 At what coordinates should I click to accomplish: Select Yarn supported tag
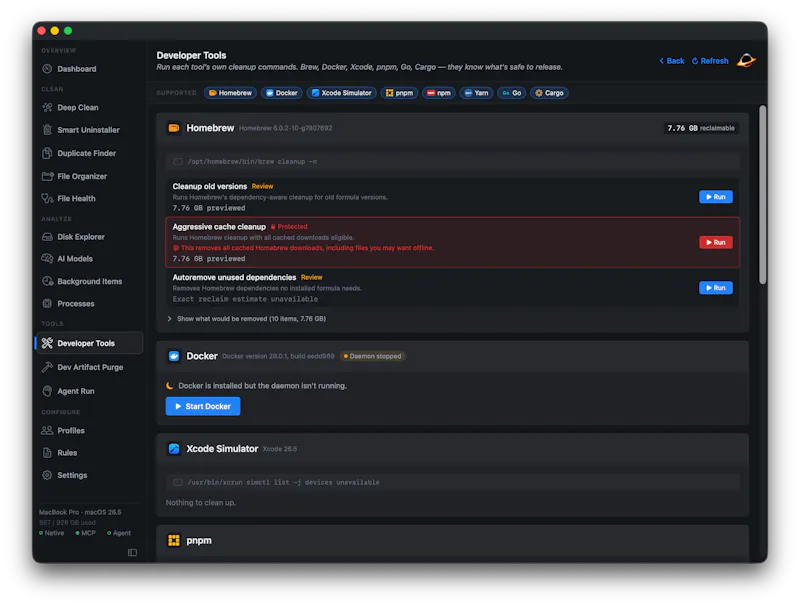click(x=476, y=93)
